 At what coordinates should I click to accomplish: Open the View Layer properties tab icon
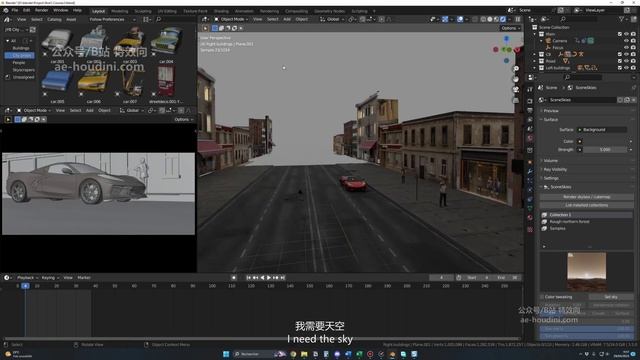(530, 120)
